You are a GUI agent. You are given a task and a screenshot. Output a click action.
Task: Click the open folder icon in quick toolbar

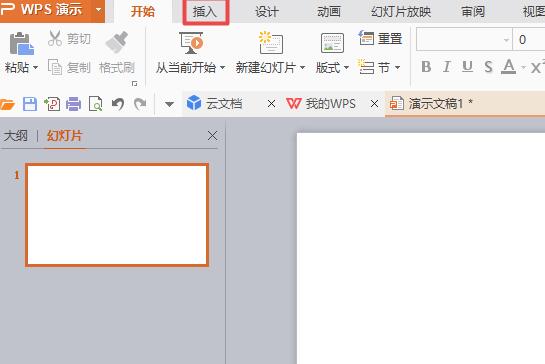7,104
